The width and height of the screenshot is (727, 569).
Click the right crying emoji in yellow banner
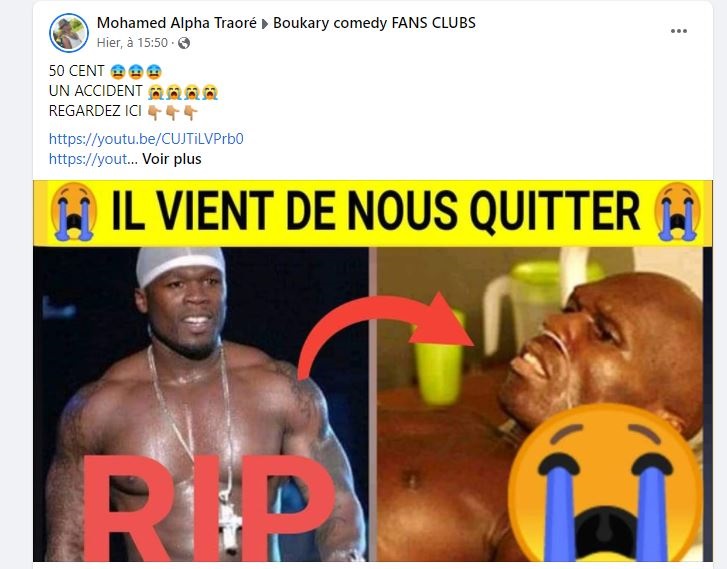pyautogui.click(x=677, y=212)
